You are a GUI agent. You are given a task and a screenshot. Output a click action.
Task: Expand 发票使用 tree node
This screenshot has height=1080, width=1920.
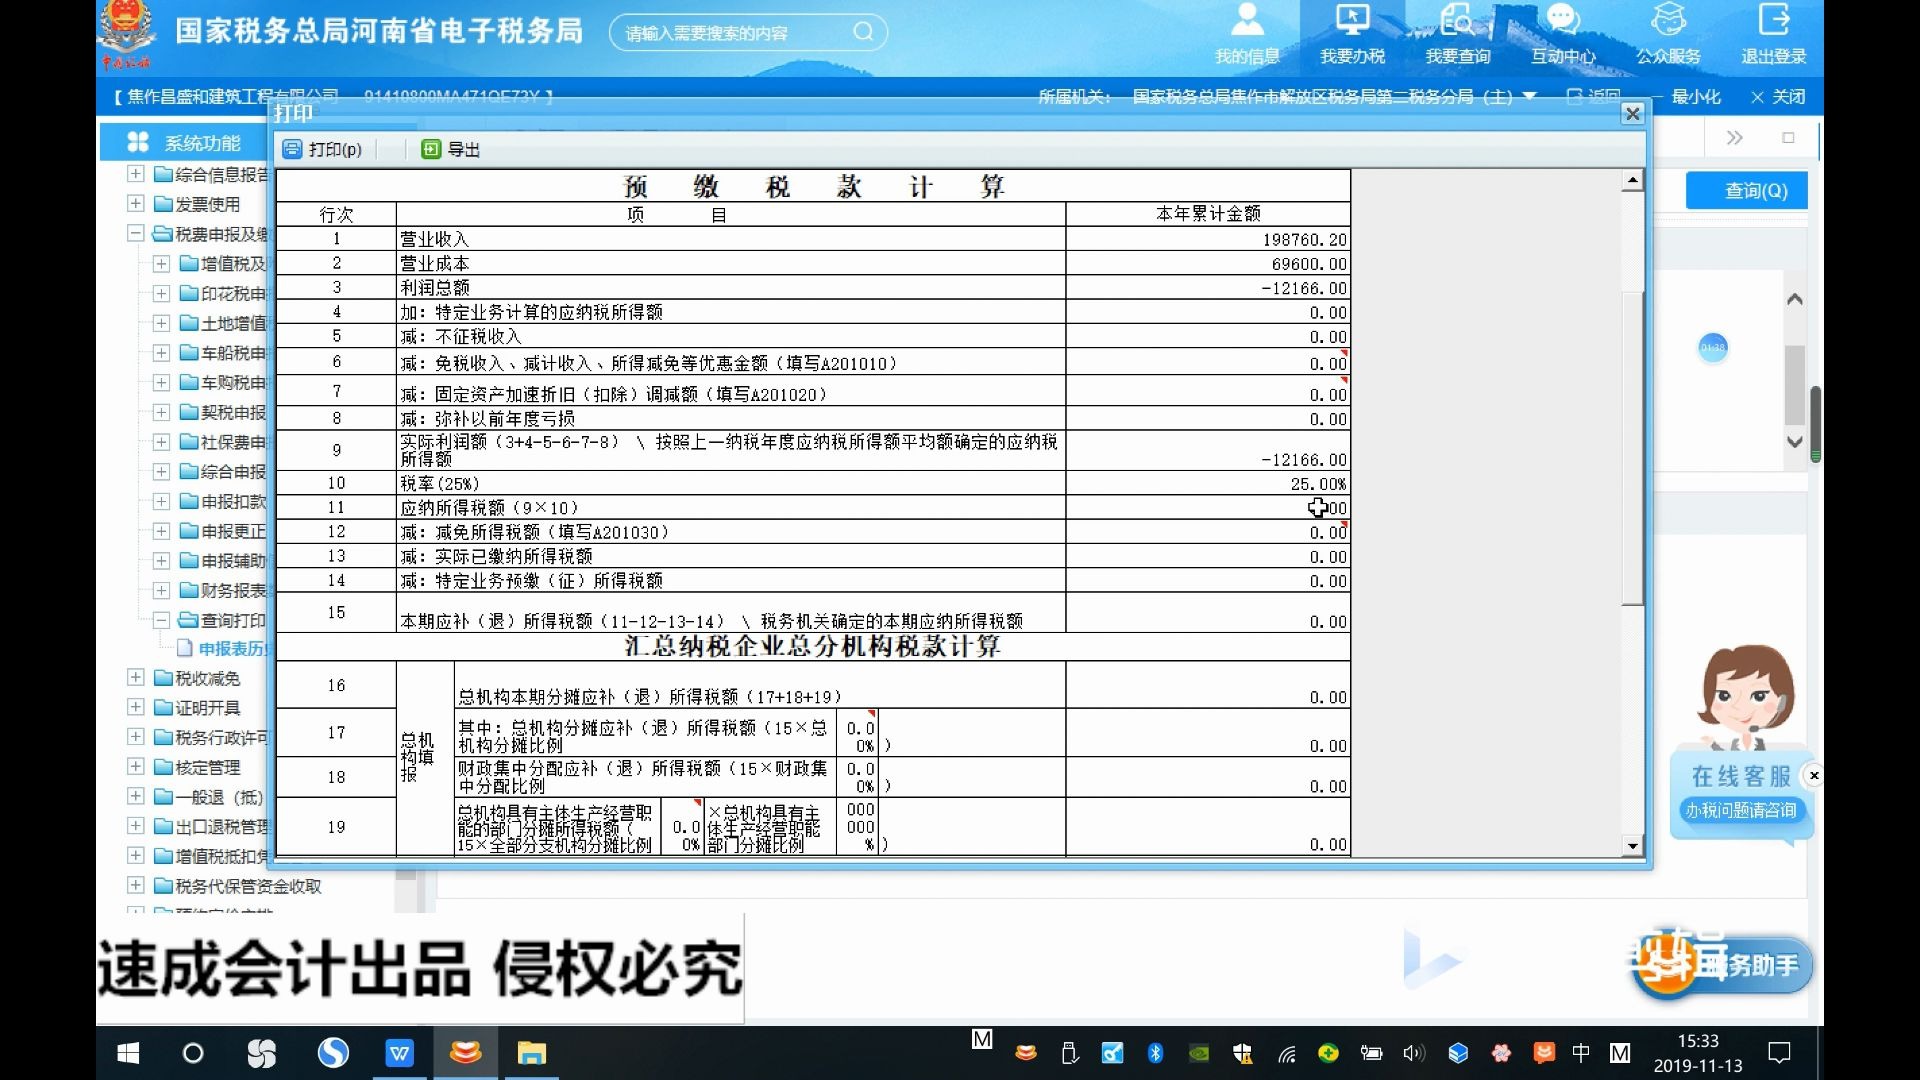pos(136,204)
